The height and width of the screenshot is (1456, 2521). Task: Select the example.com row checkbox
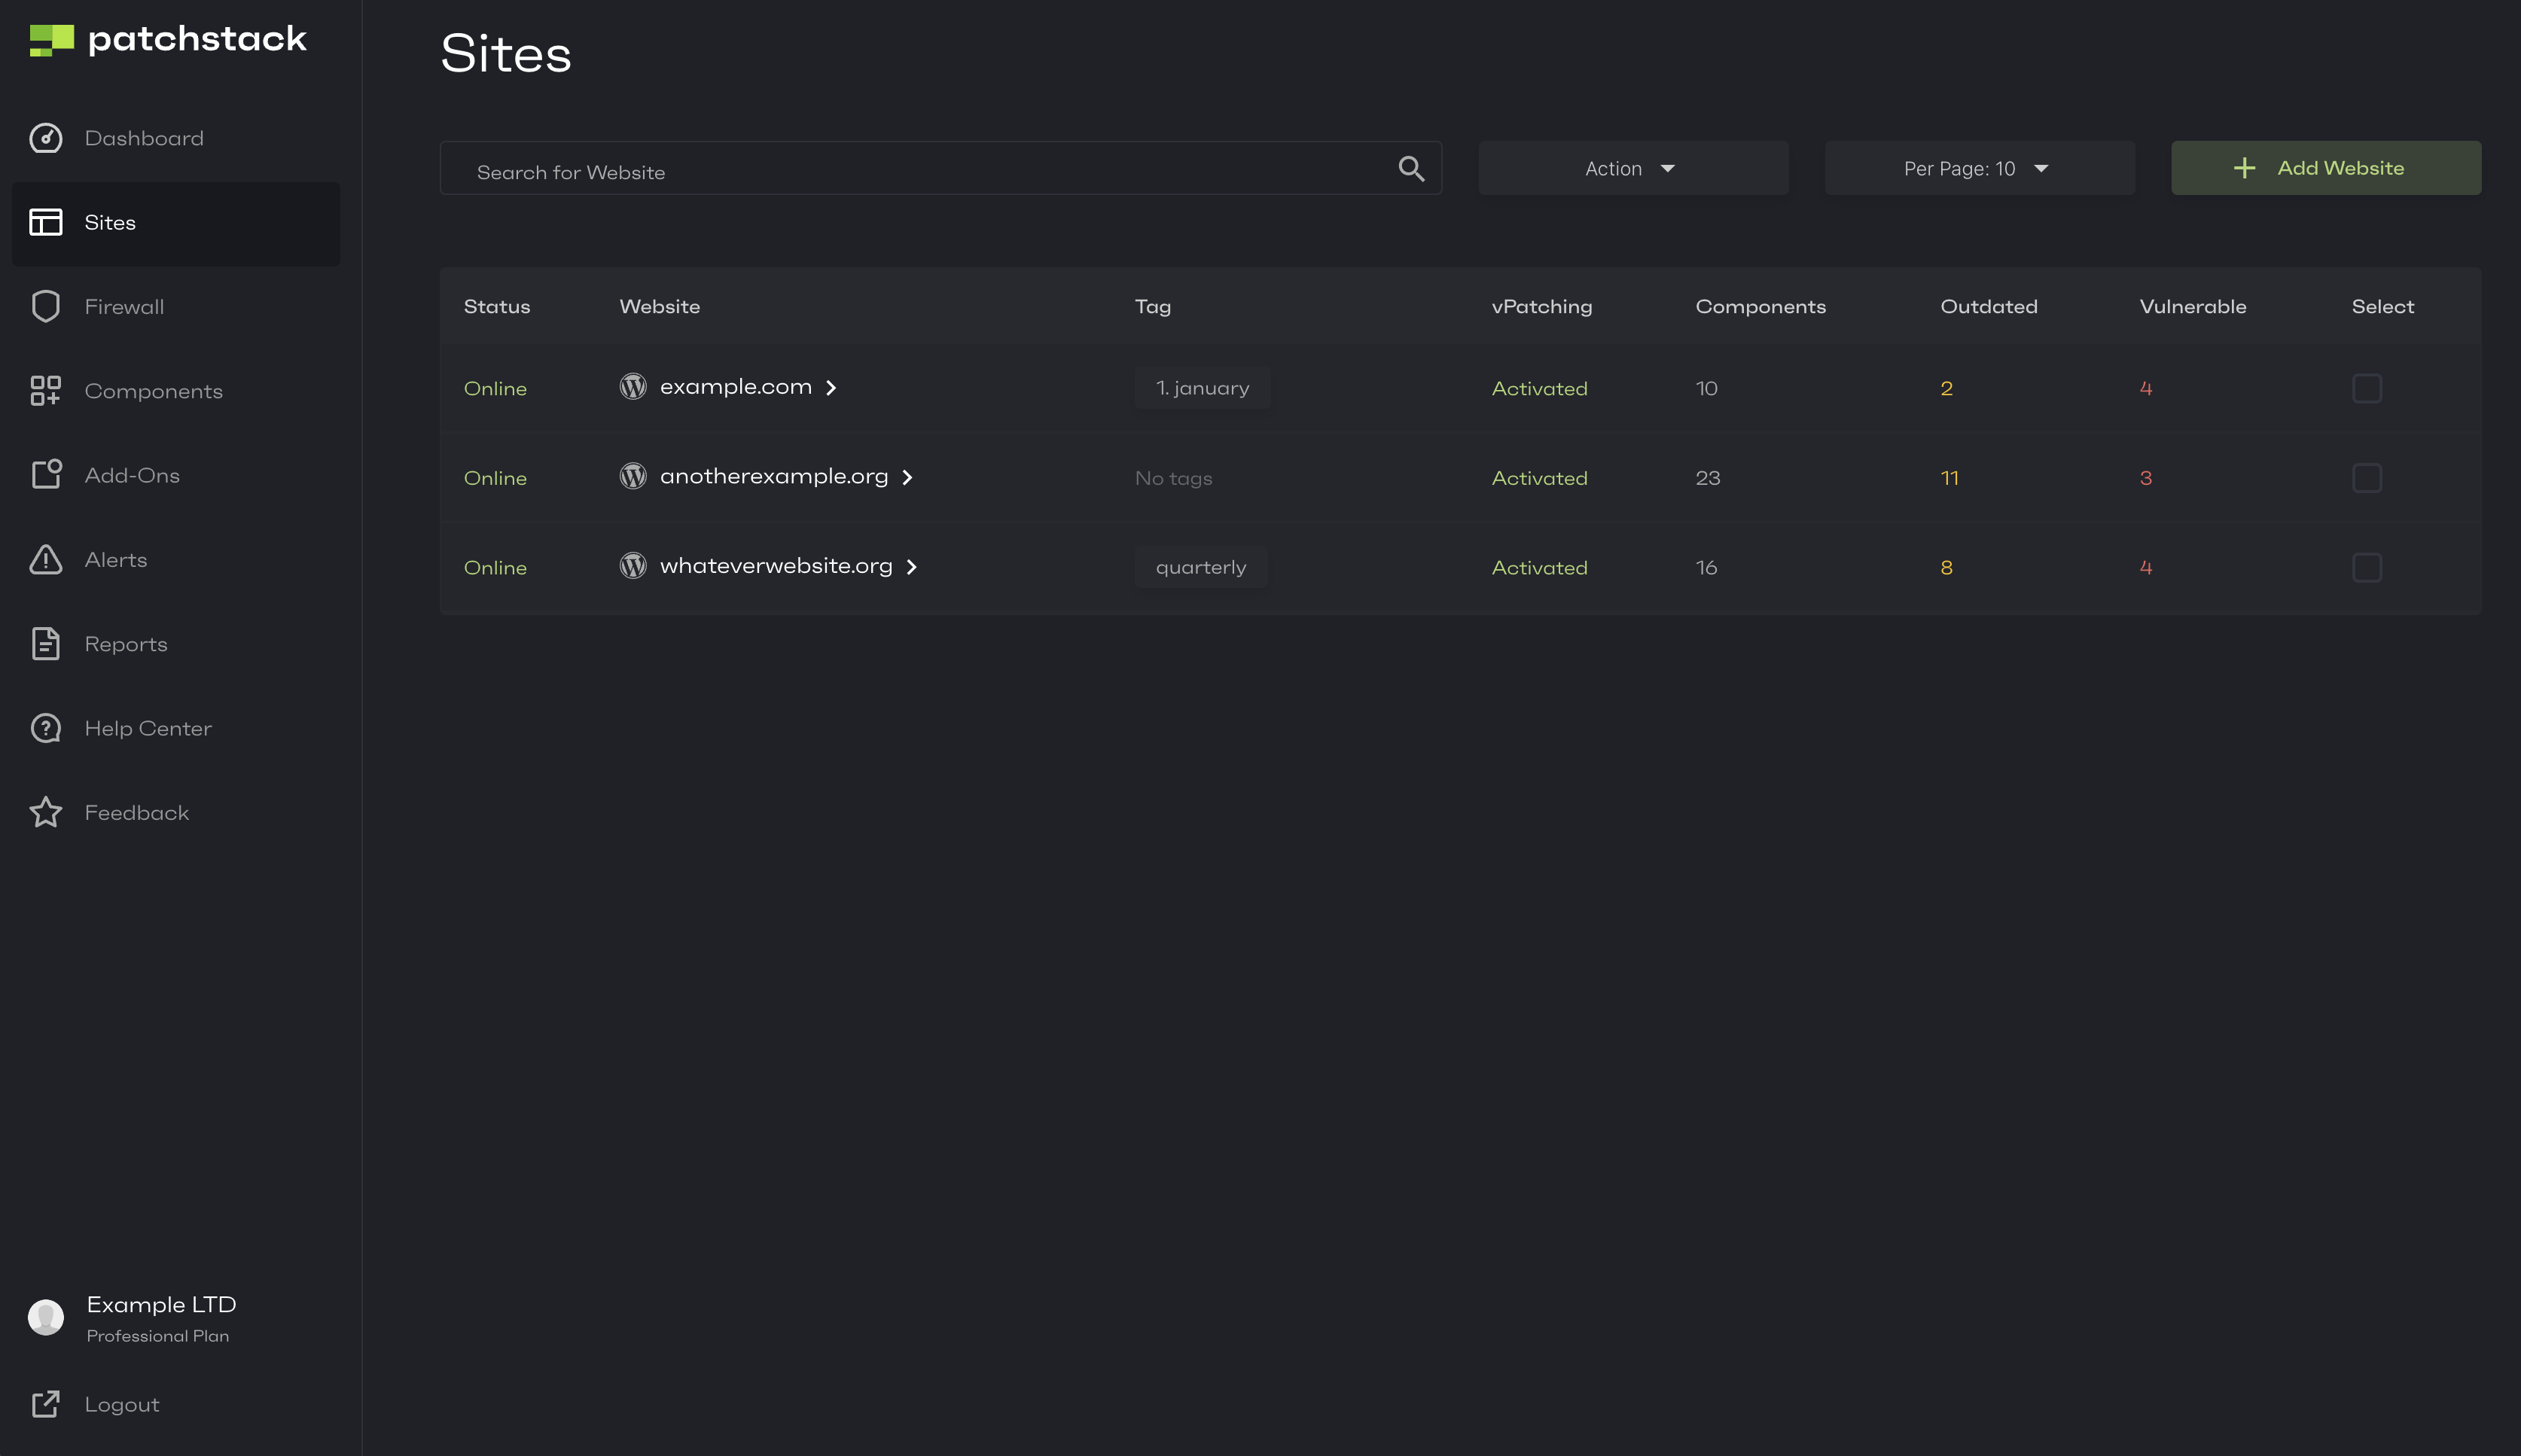[x=2366, y=388]
